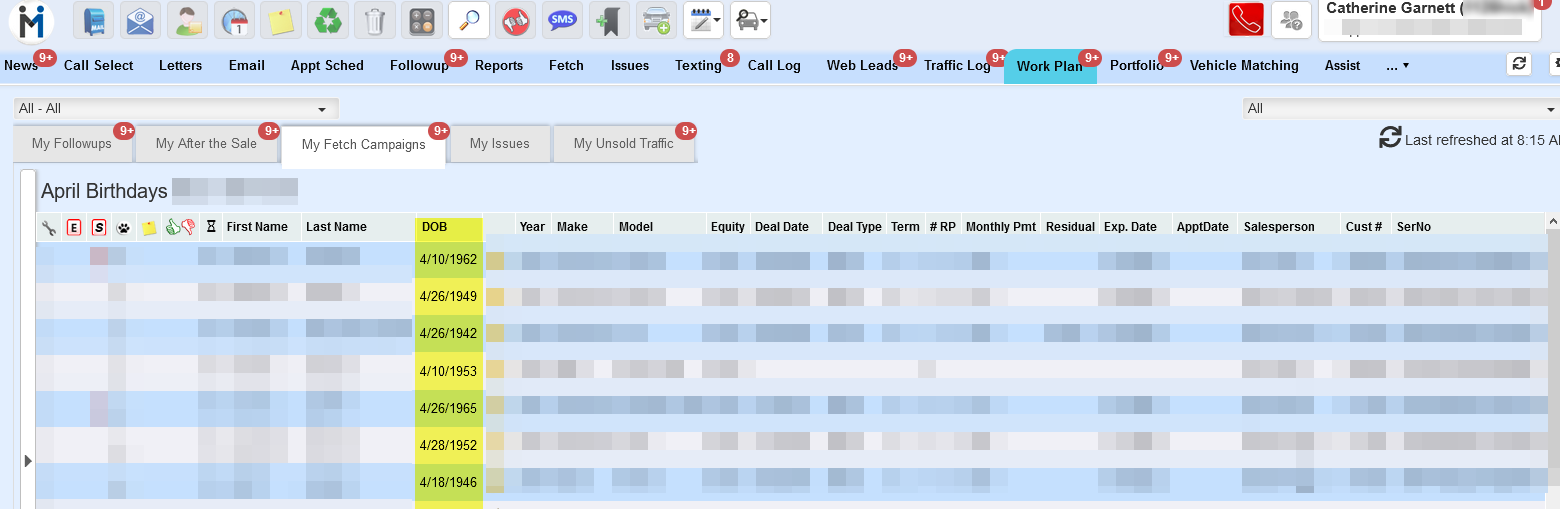Open the 'All' dropdown on right side

tap(1400, 108)
